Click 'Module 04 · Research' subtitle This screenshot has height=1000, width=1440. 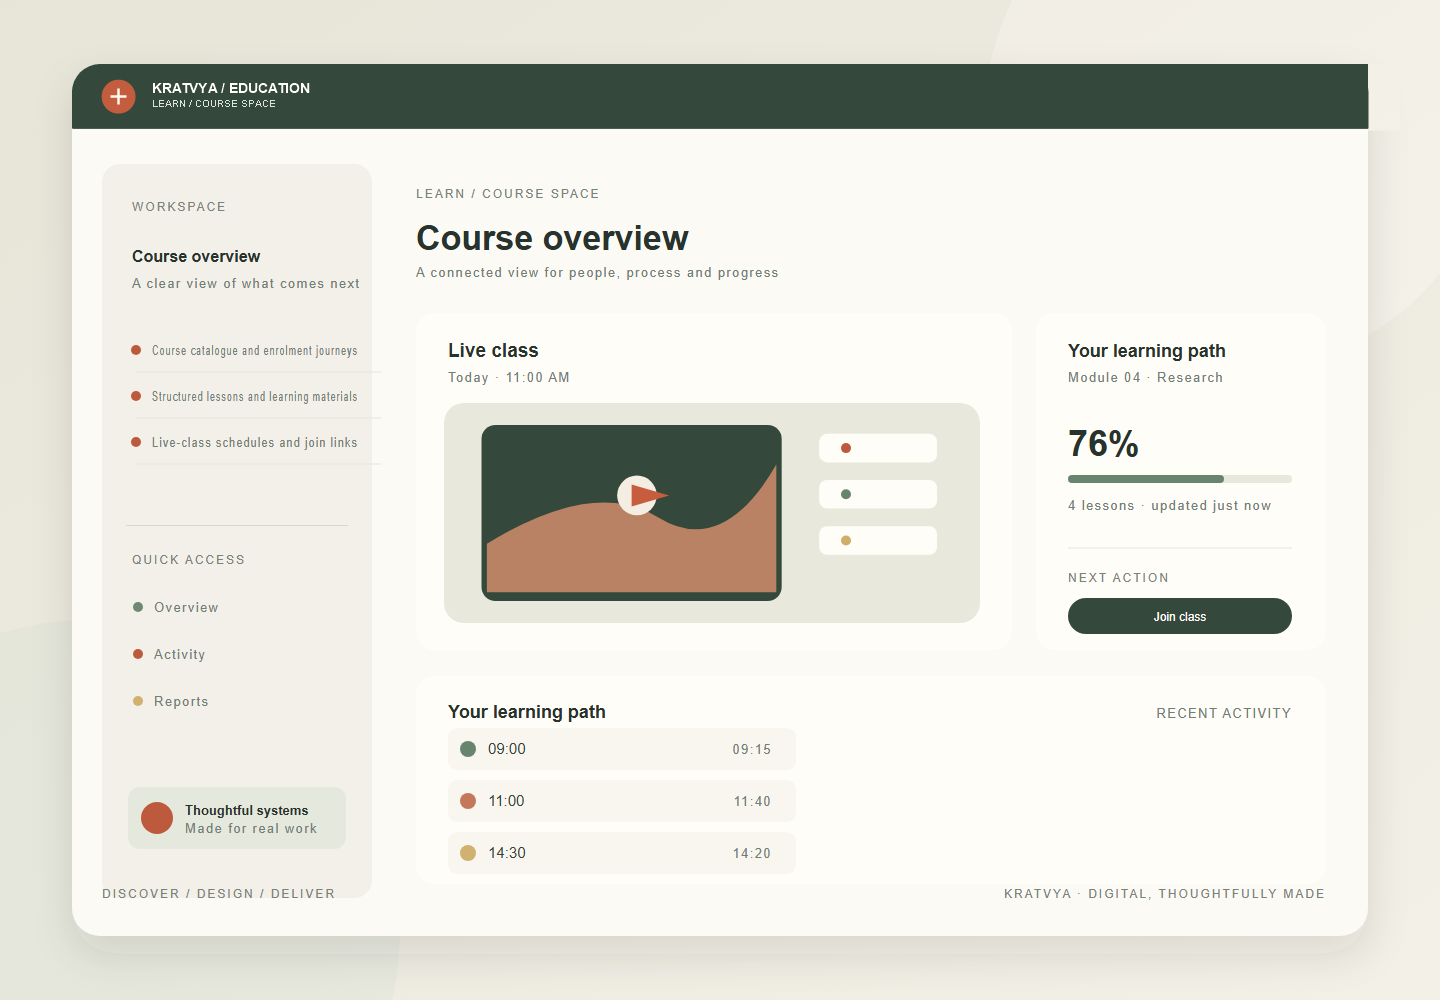[x=1145, y=377]
